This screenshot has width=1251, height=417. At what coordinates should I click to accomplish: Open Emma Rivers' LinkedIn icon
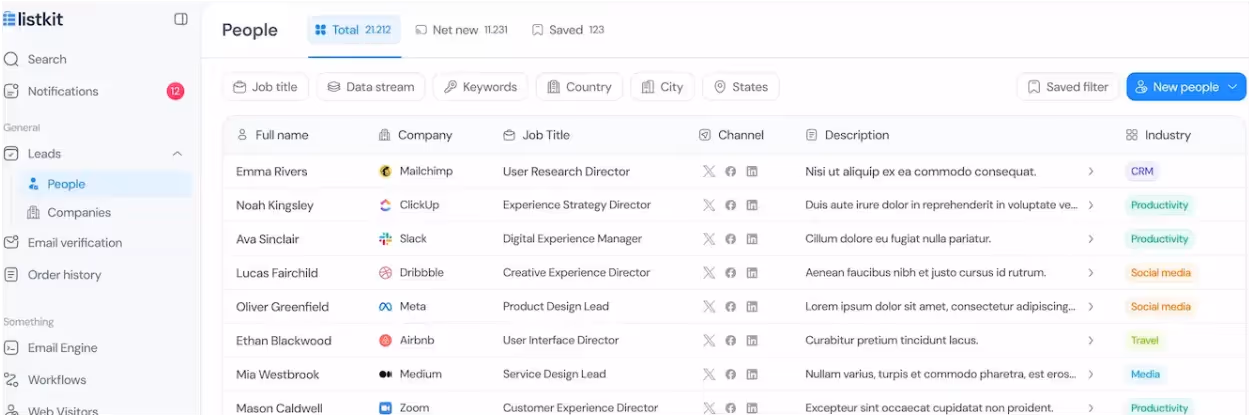coord(752,172)
